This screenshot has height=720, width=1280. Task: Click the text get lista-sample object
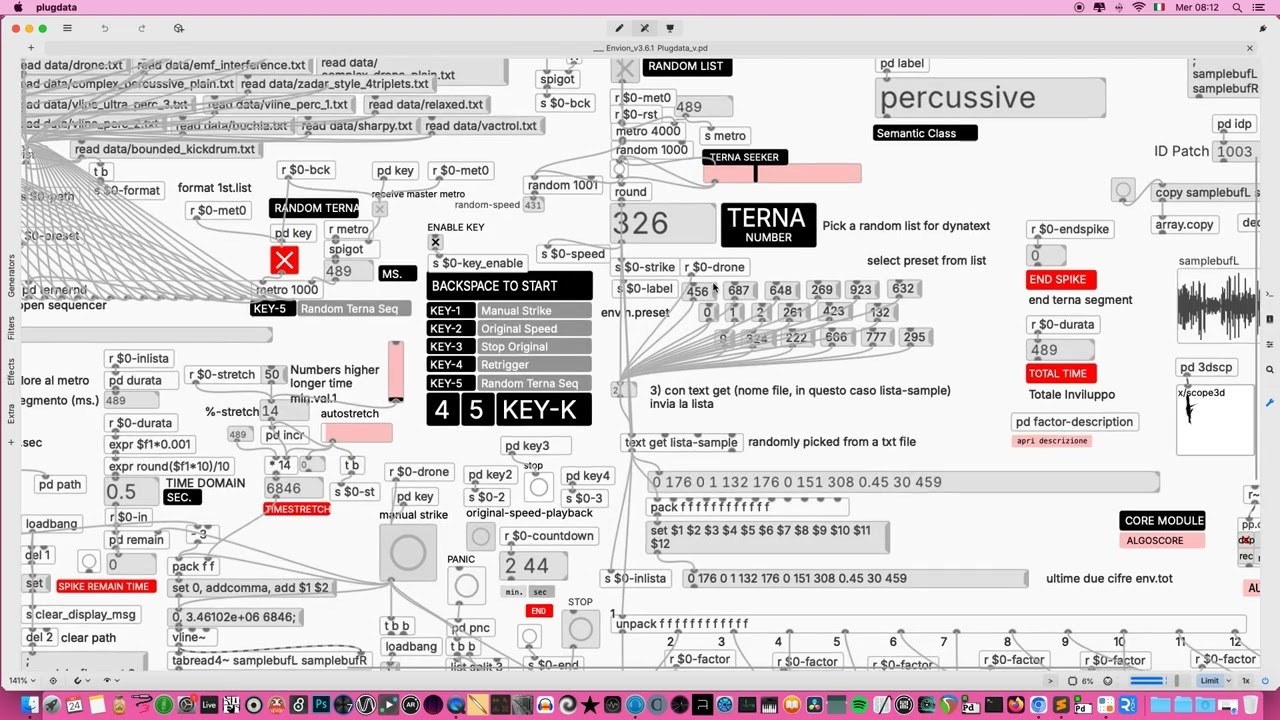pyautogui.click(x=681, y=442)
